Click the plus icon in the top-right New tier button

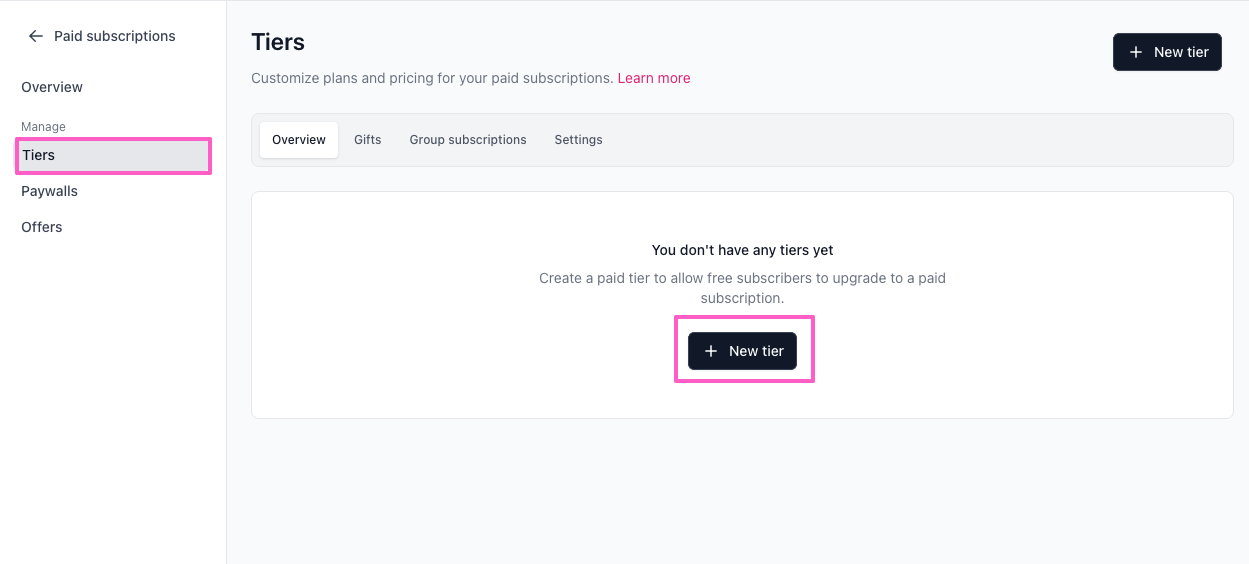pos(1136,52)
